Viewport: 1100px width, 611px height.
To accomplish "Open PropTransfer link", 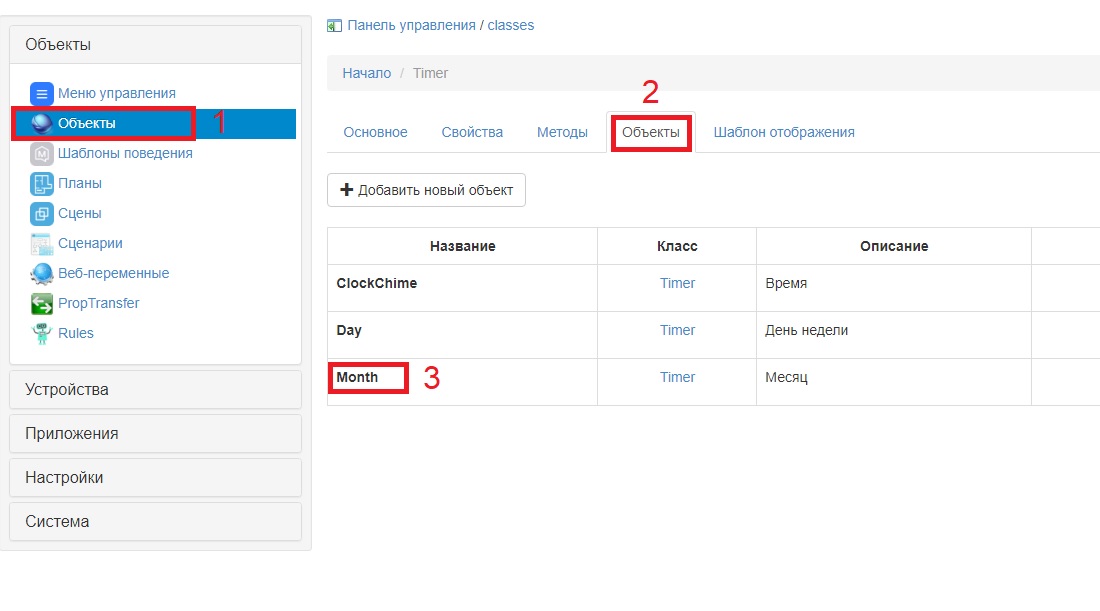I will point(99,303).
